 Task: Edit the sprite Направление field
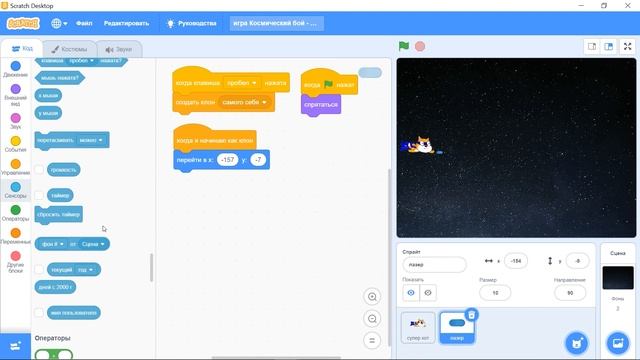570,293
